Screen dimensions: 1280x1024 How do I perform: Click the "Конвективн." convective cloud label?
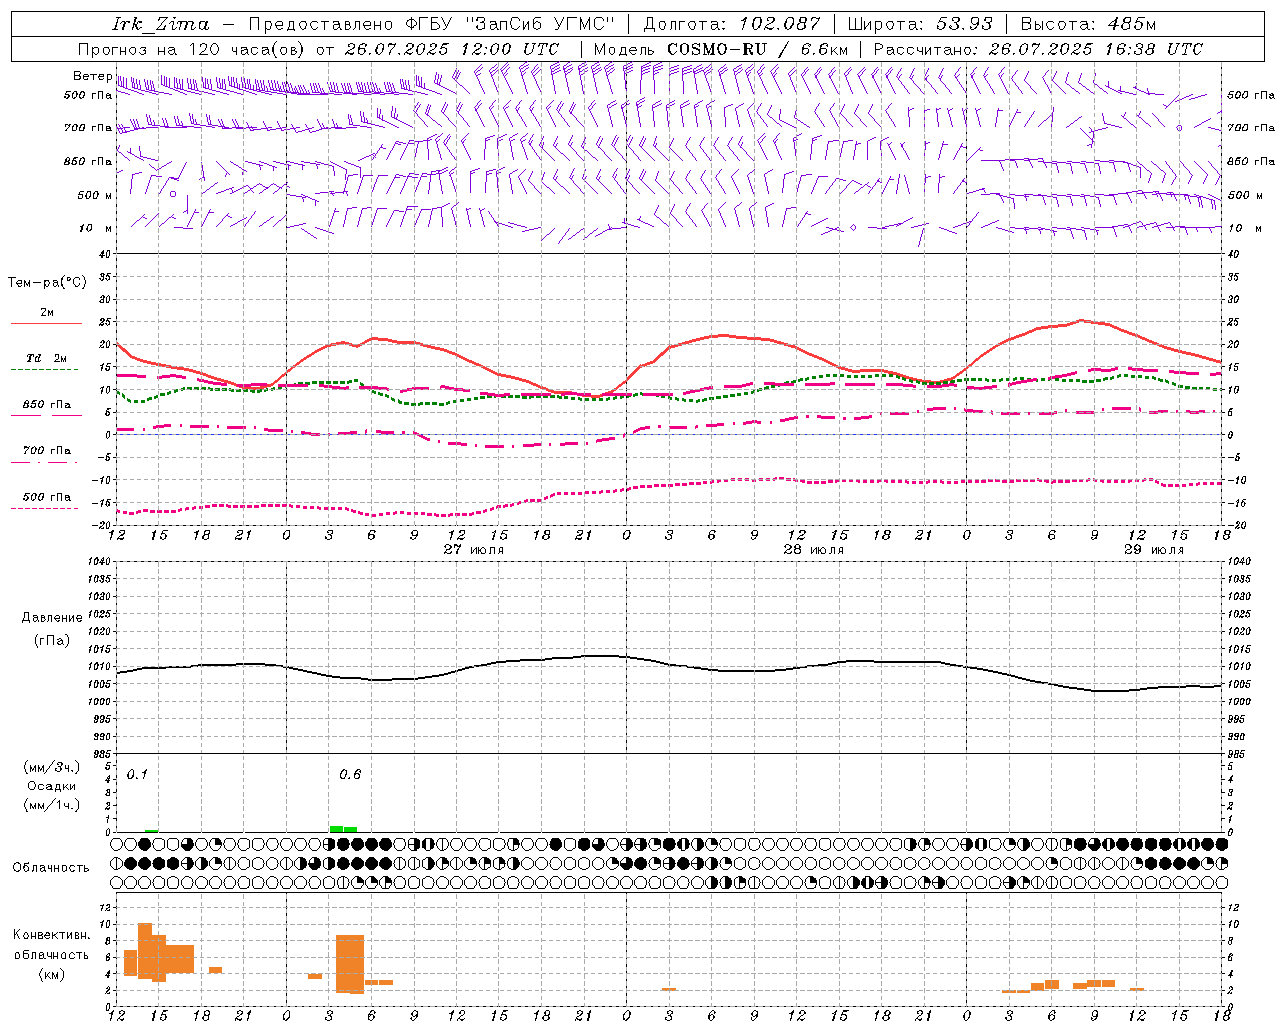pyautogui.click(x=52, y=935)
